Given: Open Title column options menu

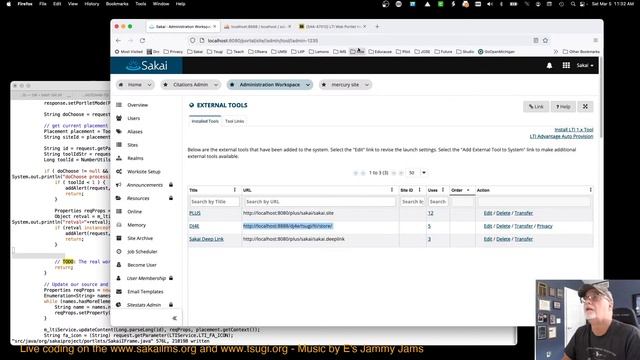Looking at the screenshot, I should click(235, 190).
